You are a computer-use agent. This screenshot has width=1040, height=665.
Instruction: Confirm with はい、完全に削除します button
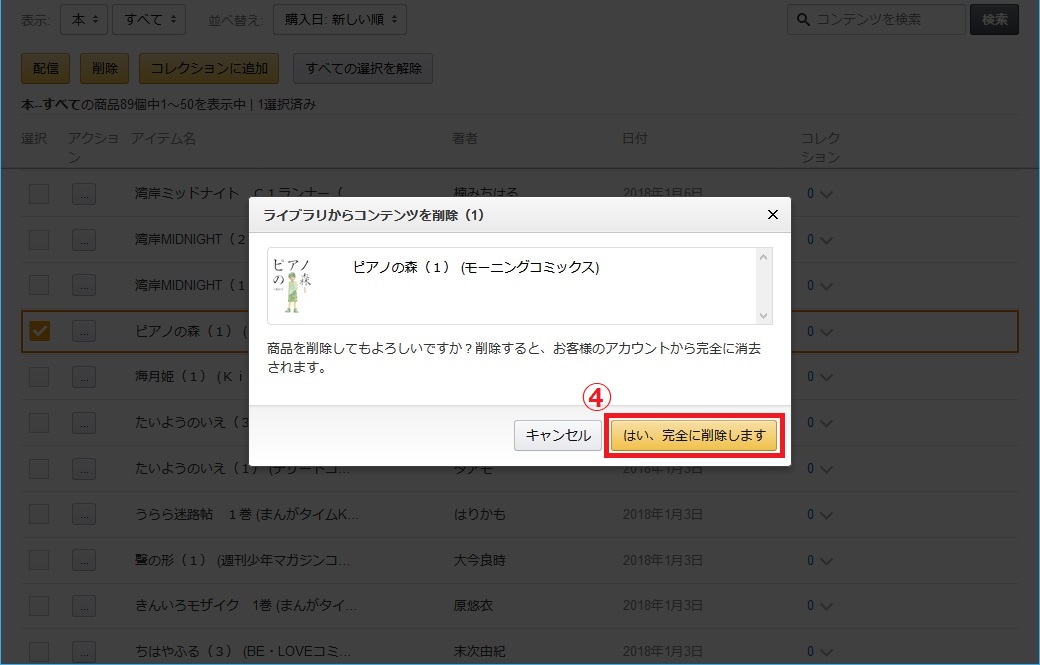click(x=694, y=436)
